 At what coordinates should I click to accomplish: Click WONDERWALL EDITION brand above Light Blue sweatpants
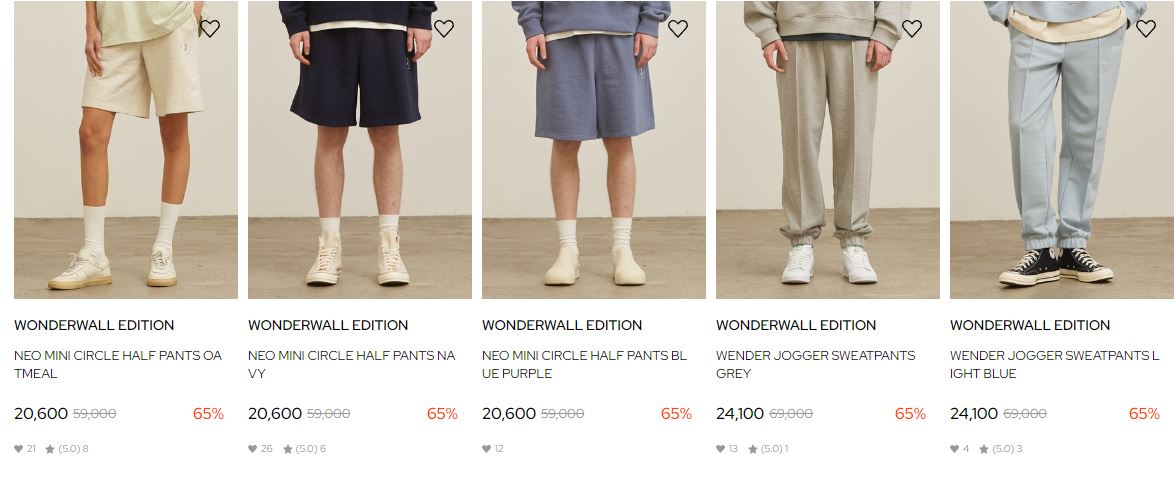tap(1030, 325)
